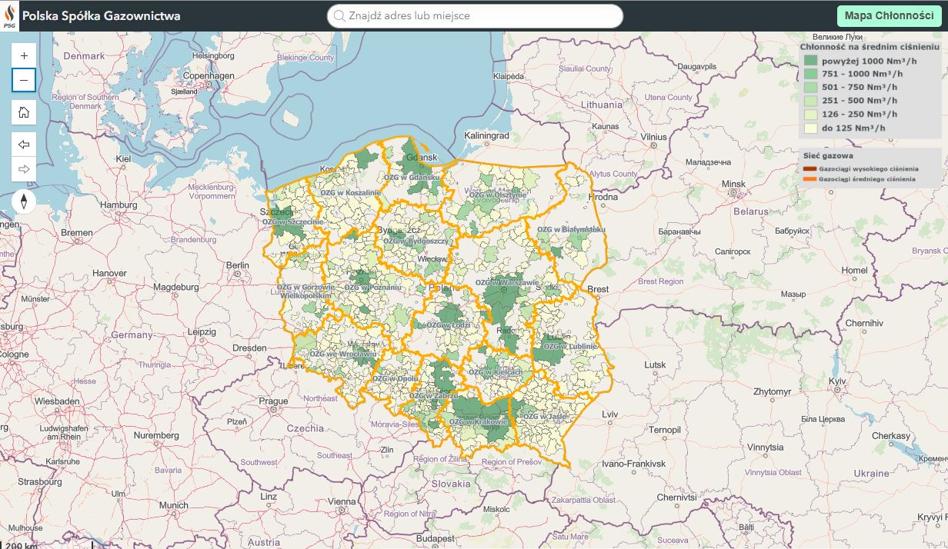Click the Copenhagen city label
Screen dimensions: 948x549
pyautogui.click(x=209, y=76)
